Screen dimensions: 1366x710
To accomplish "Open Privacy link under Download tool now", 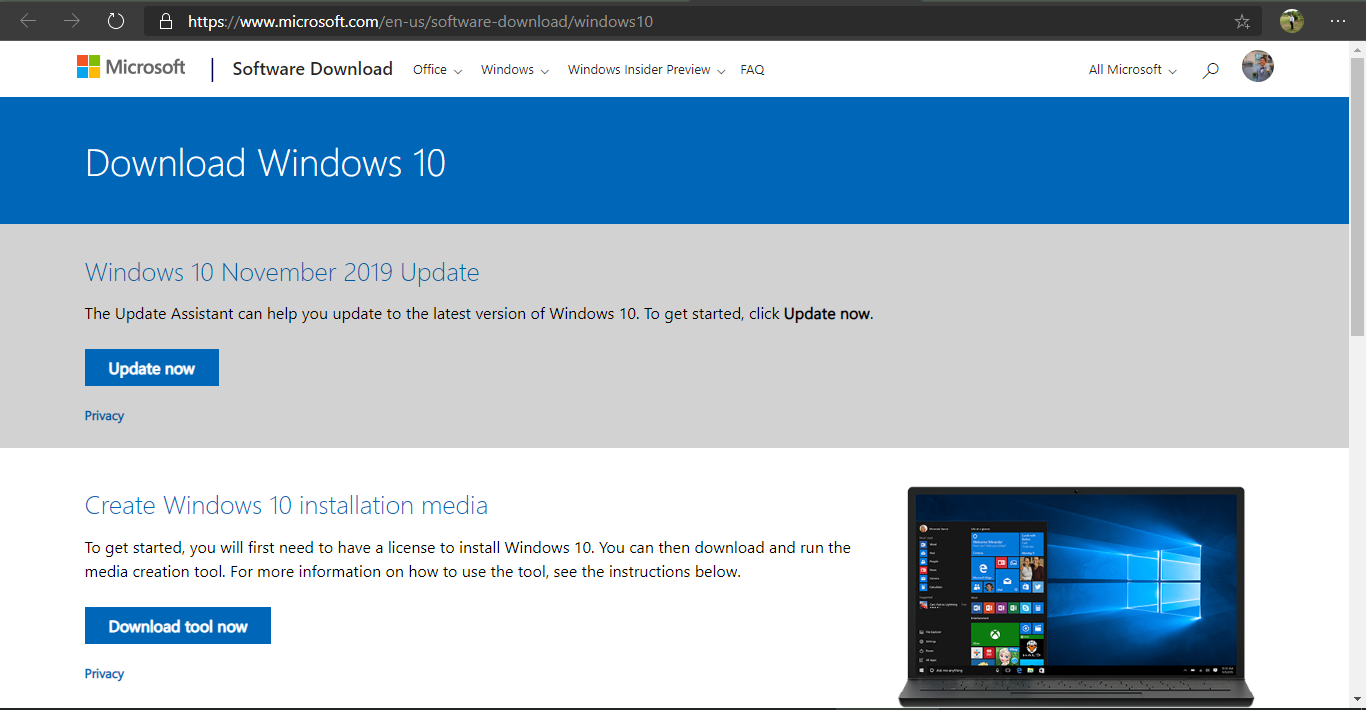I will 104,674.
